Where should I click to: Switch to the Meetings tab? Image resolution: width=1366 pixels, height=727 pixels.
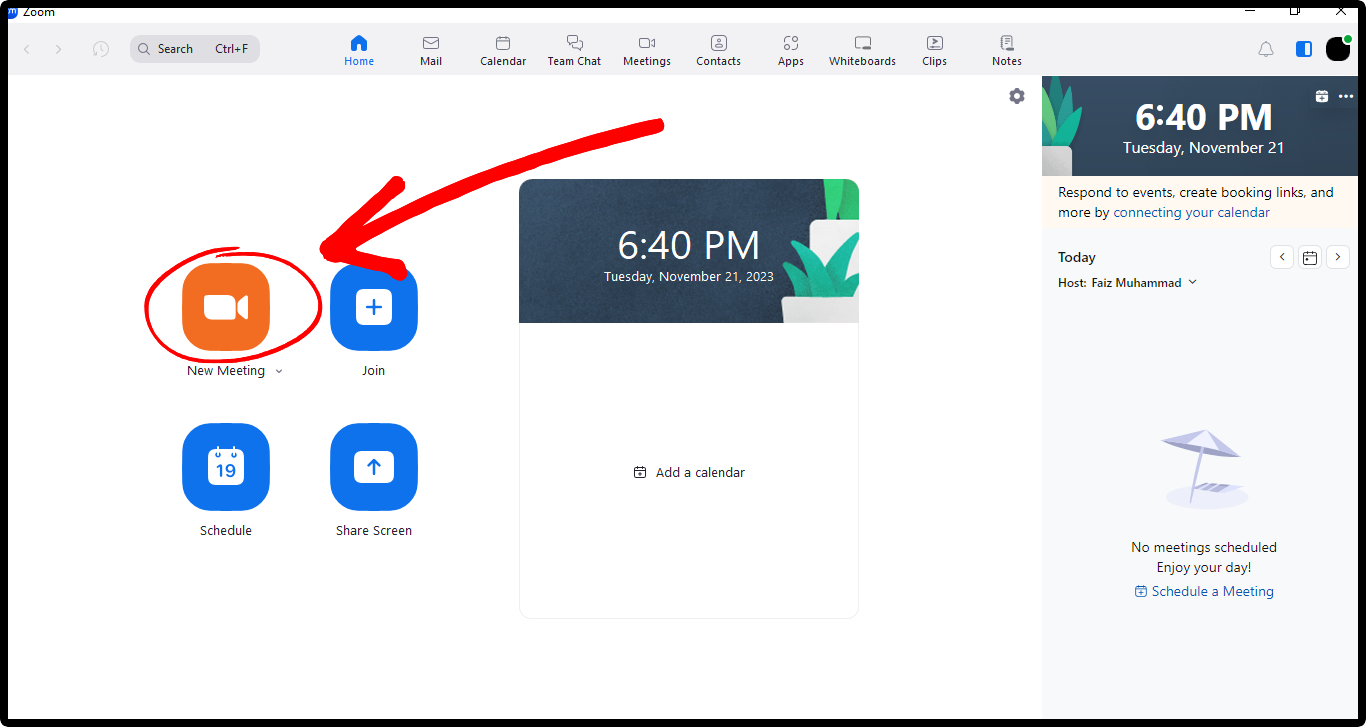click(647, 50)
